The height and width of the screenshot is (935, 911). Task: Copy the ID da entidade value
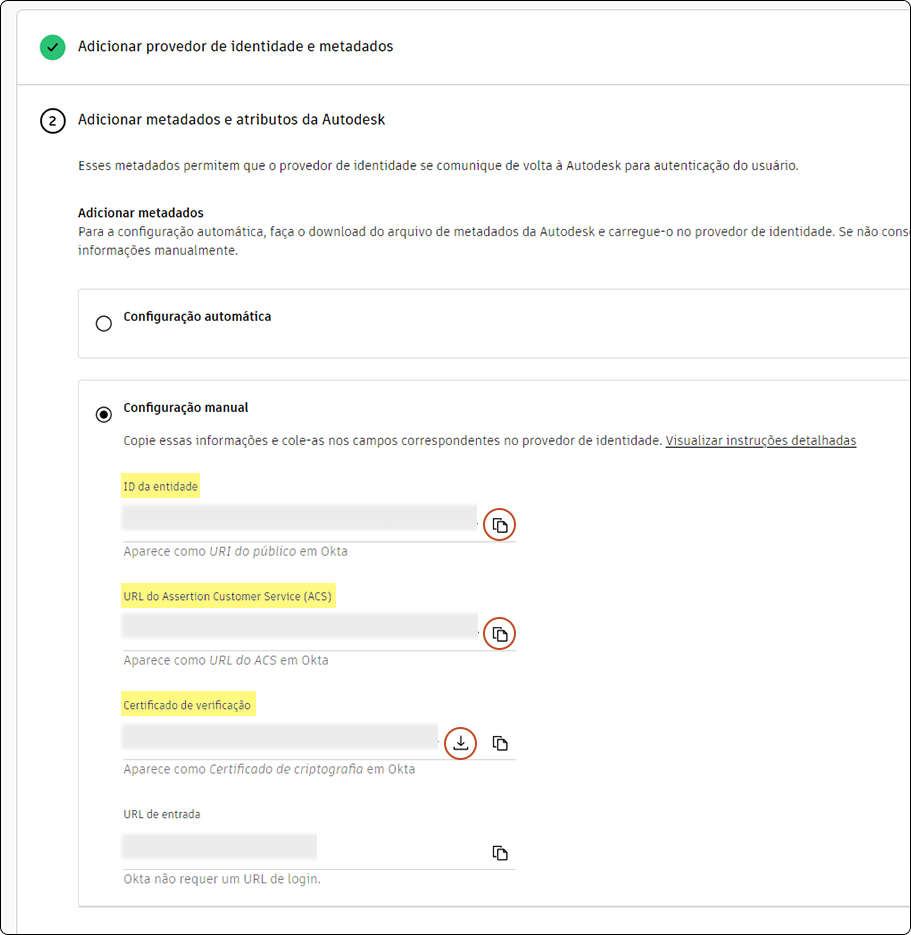click(x=499, y=524)
